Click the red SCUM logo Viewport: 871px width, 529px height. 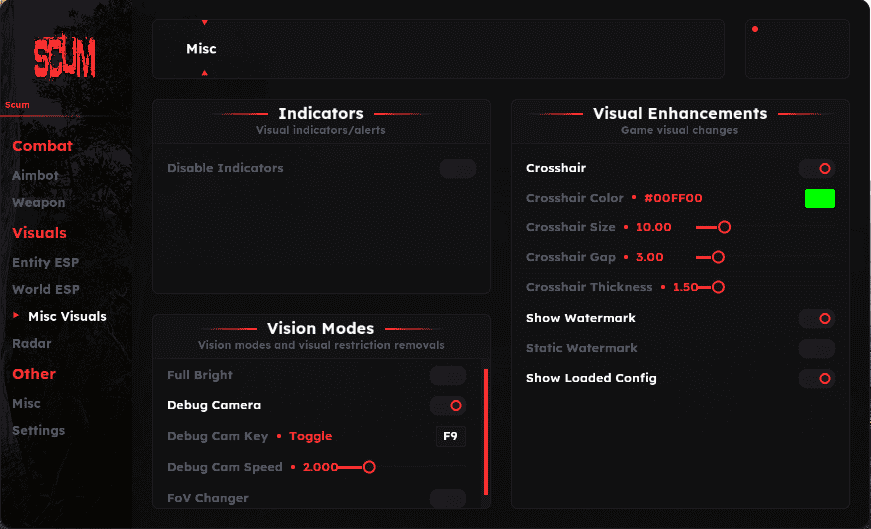[64, 58]
